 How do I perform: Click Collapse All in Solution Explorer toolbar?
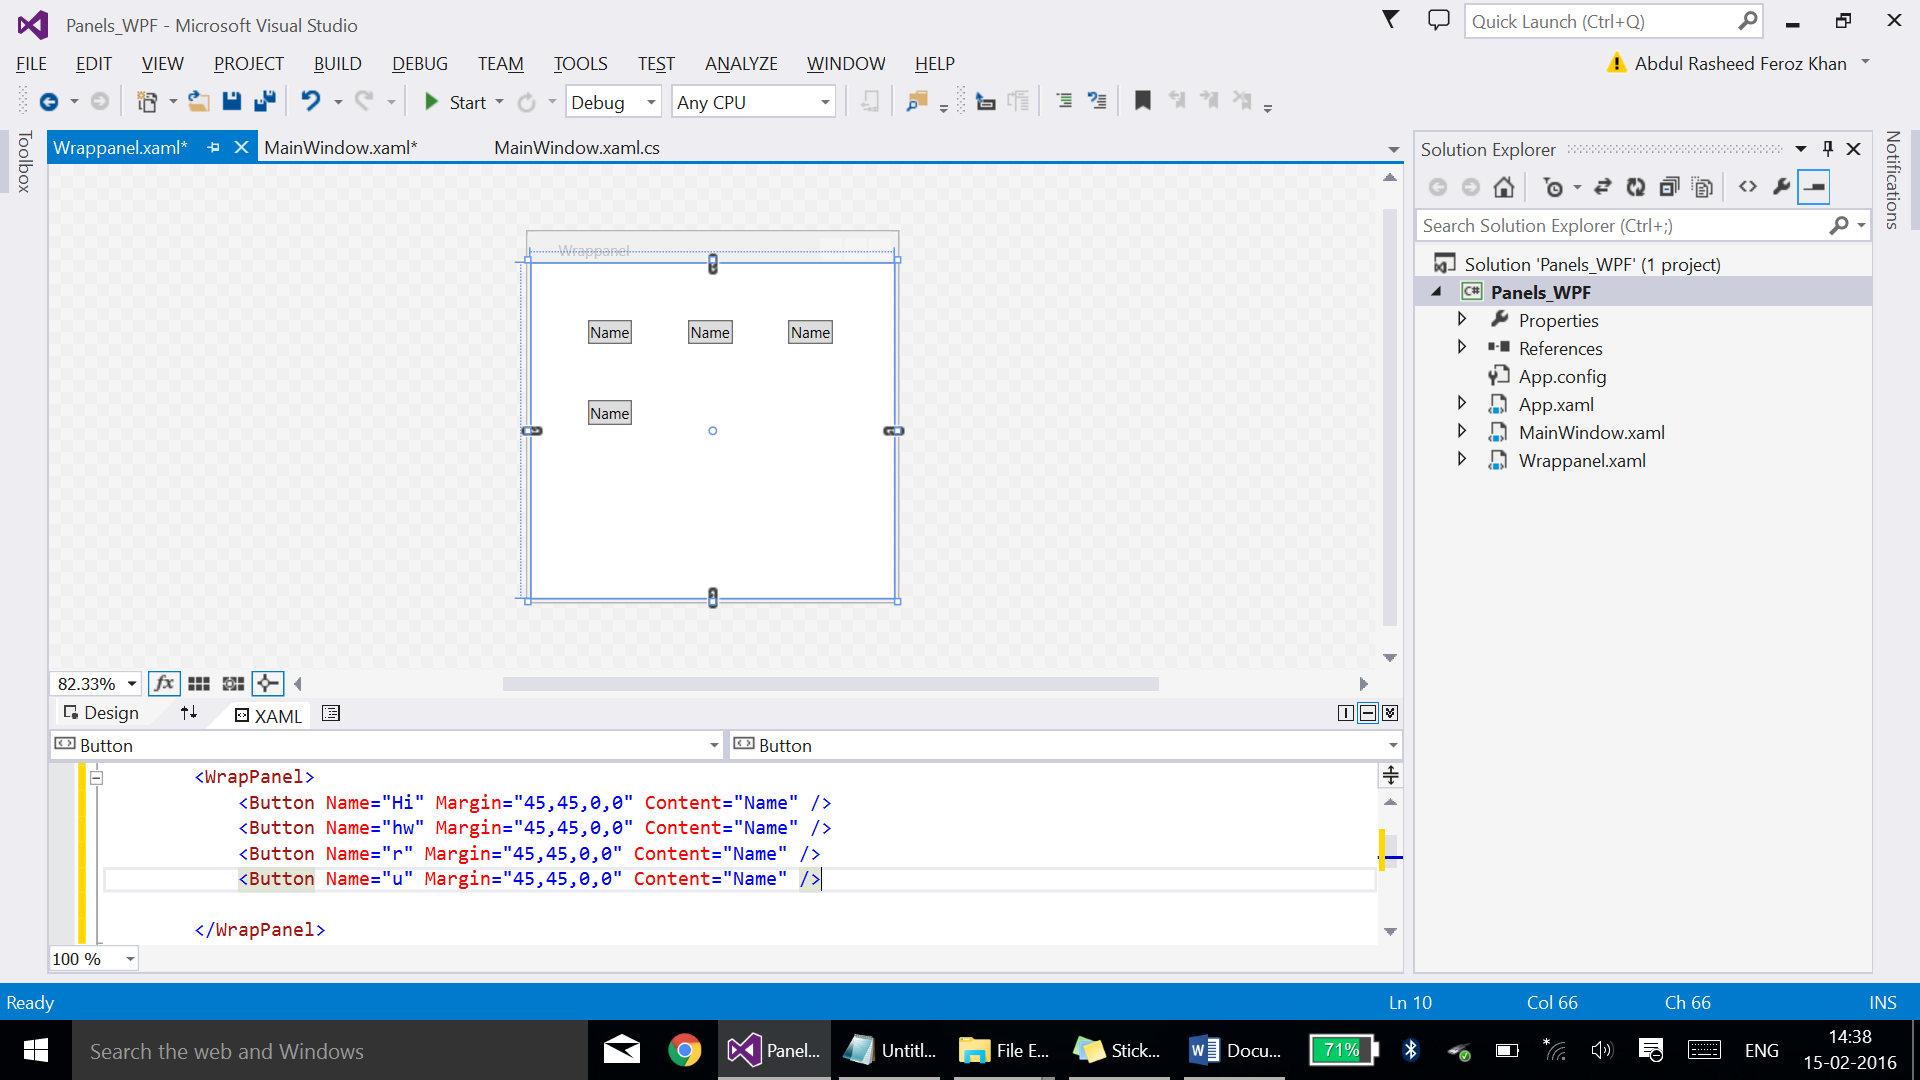[1669, 187]
